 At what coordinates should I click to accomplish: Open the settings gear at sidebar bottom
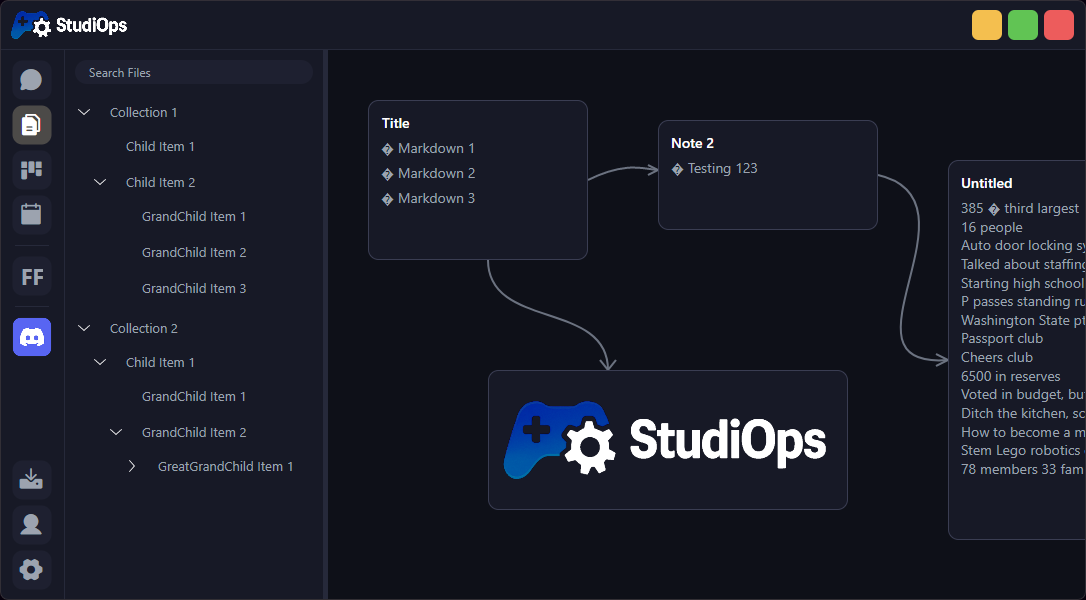coord(30,569)
